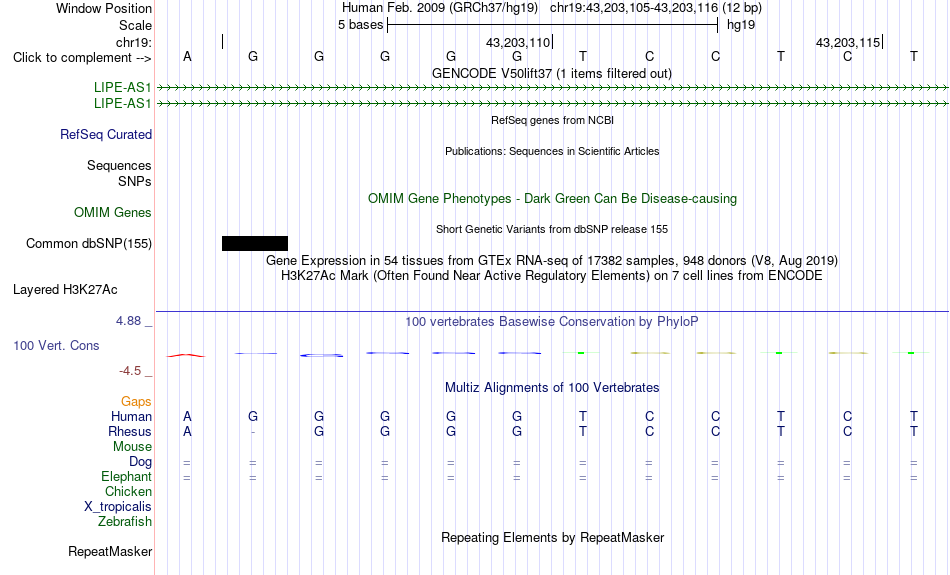This screenshot has height=575, width=950.
Task: Click the Human species label
Action: [131, 417]
